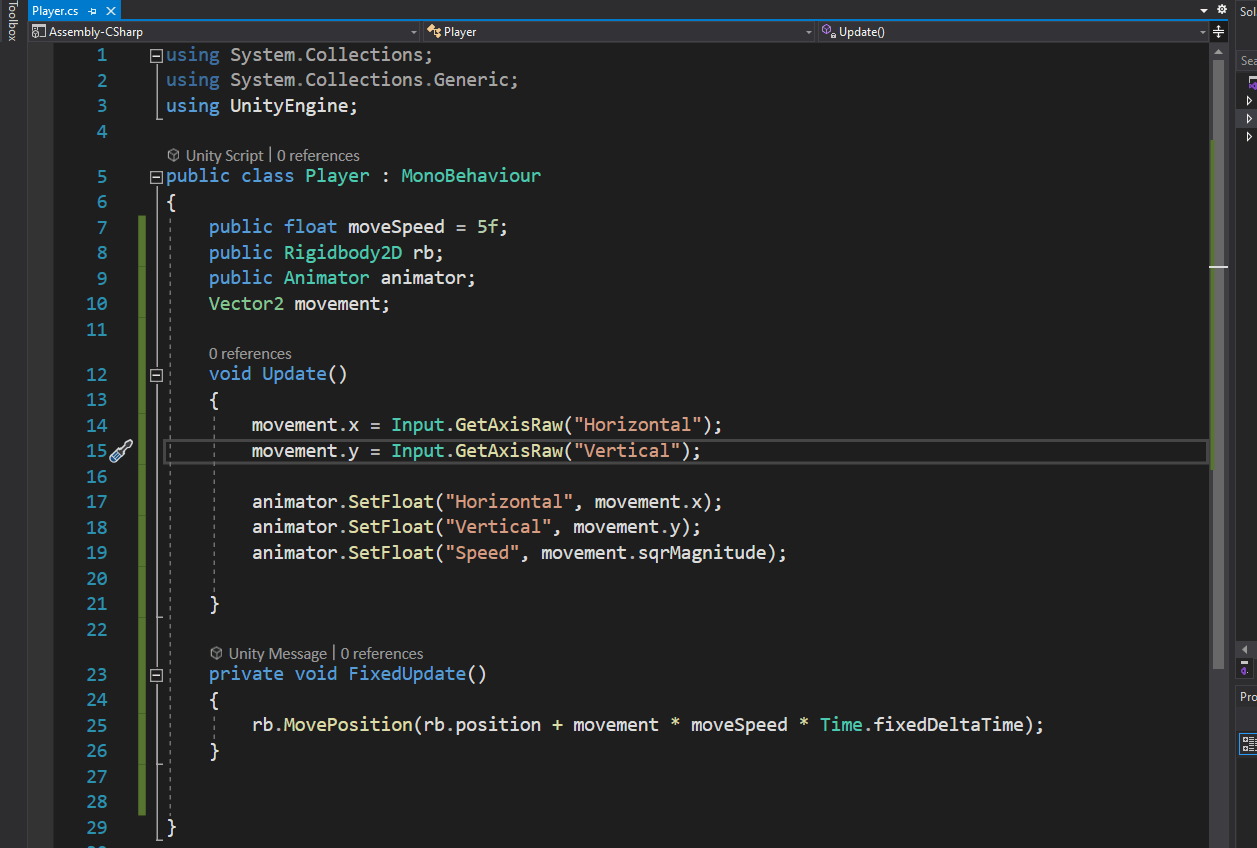This screenshot has height=848, width=1257.
Task: Collapse the FixedUpdate method region
Action: tap(156, 675)
